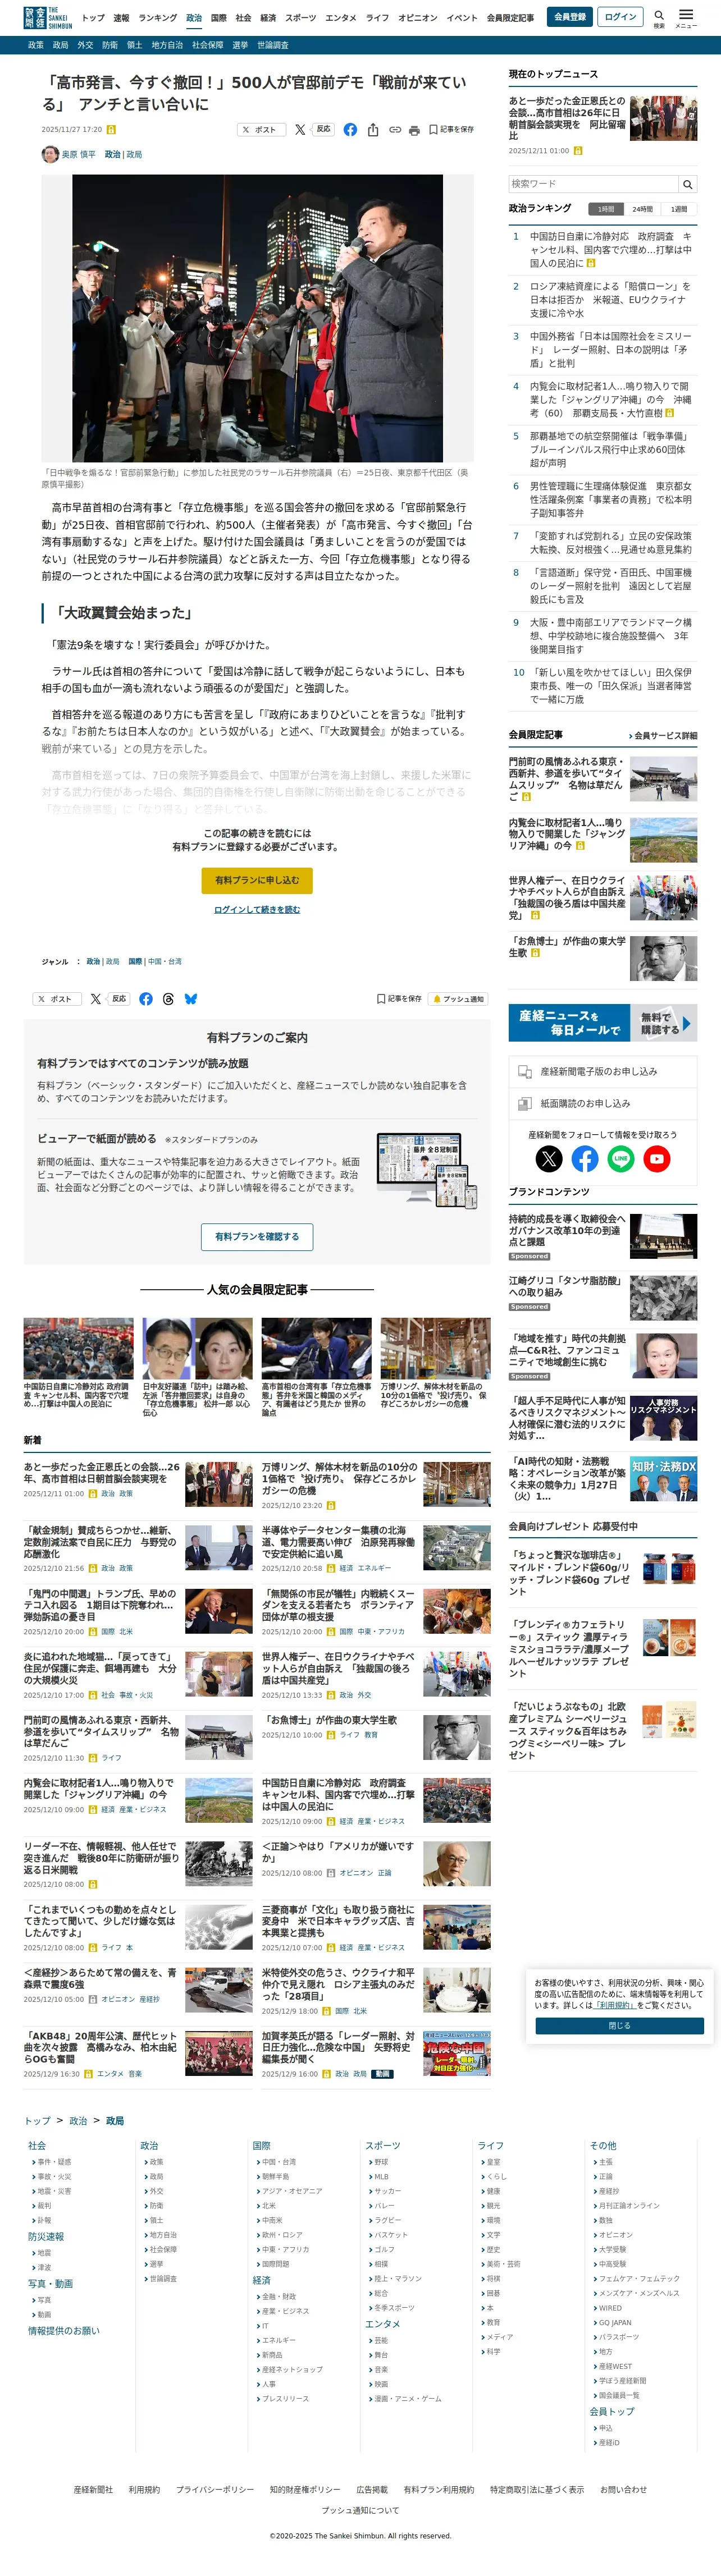Click the プッシュ通知 bell button
Image resolution: width=721 pixels, height=2576 pixels.
click(458, 999)
